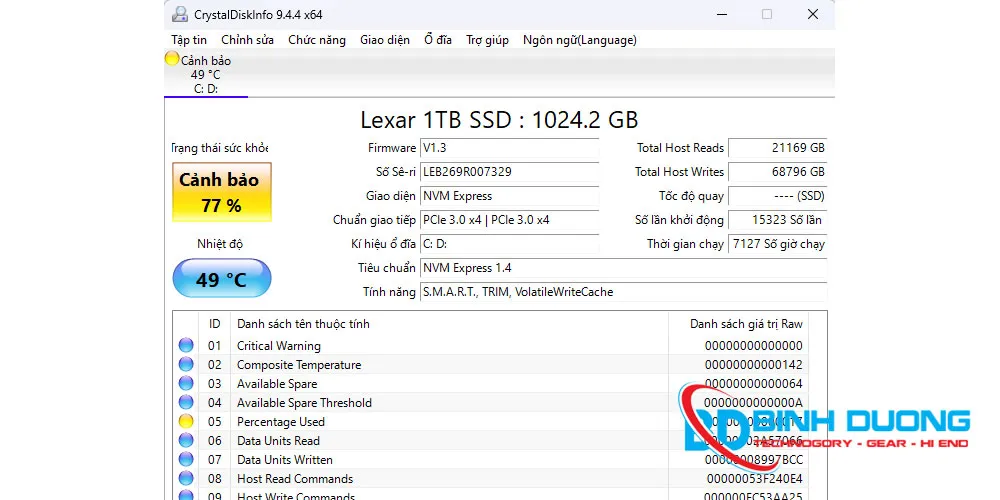Open the Tập tin menu

pos(189,40)
